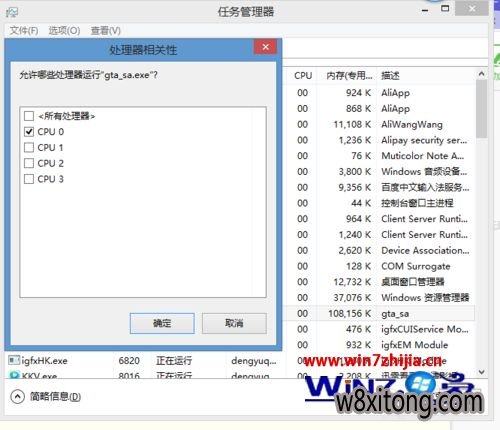Click the igfxHK.exe process icon
The height and width of the screenshot is (430, 500).
(x=14, y=360)
